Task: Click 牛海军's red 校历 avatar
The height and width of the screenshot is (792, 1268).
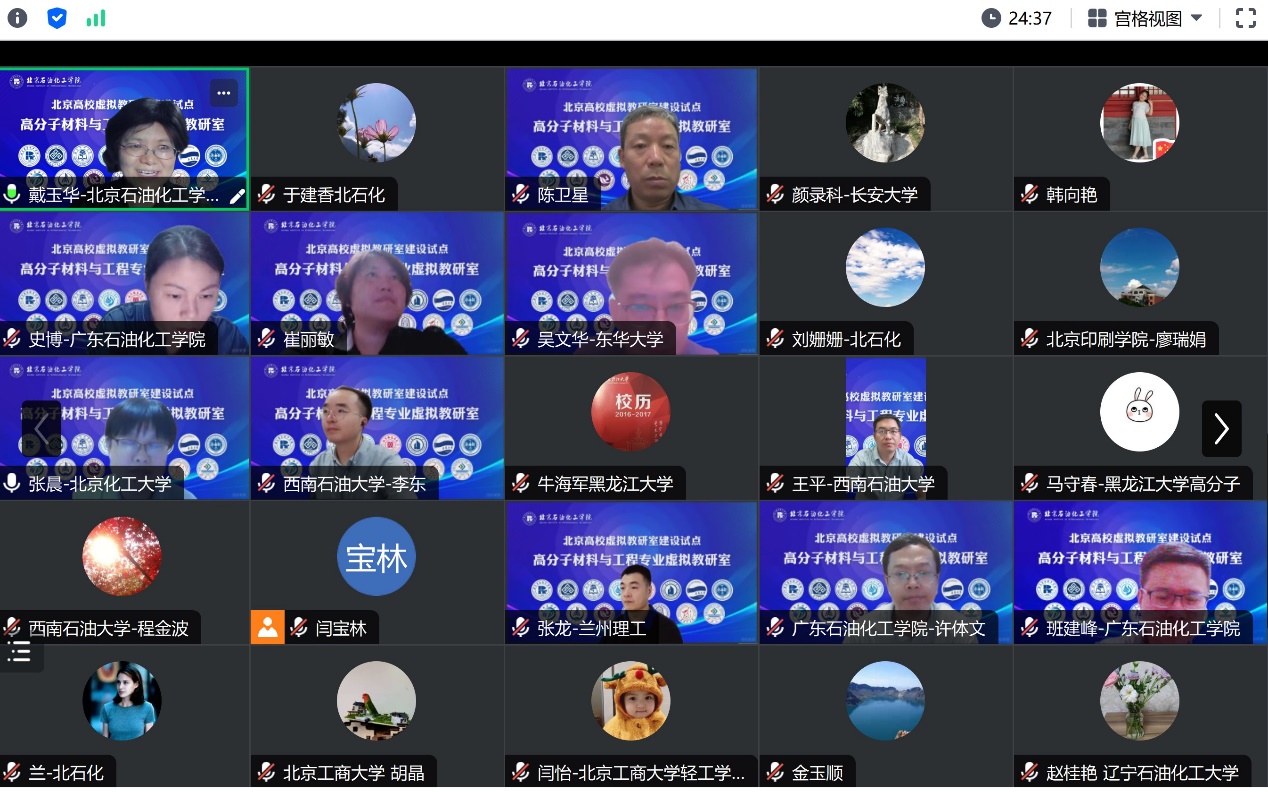Action: (630, 411)
